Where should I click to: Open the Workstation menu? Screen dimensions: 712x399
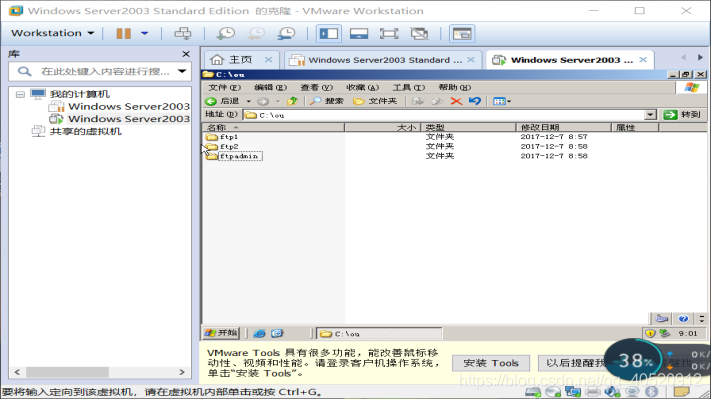(52, 33)
